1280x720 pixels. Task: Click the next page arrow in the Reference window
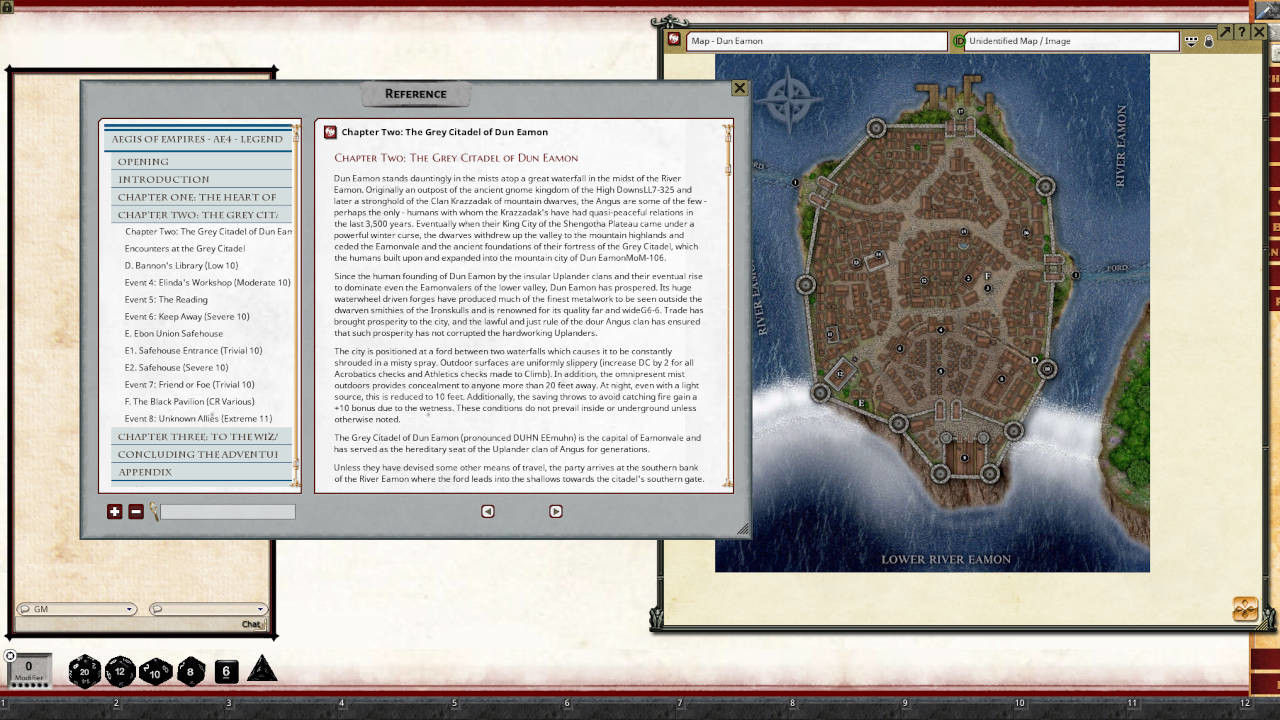556,511
